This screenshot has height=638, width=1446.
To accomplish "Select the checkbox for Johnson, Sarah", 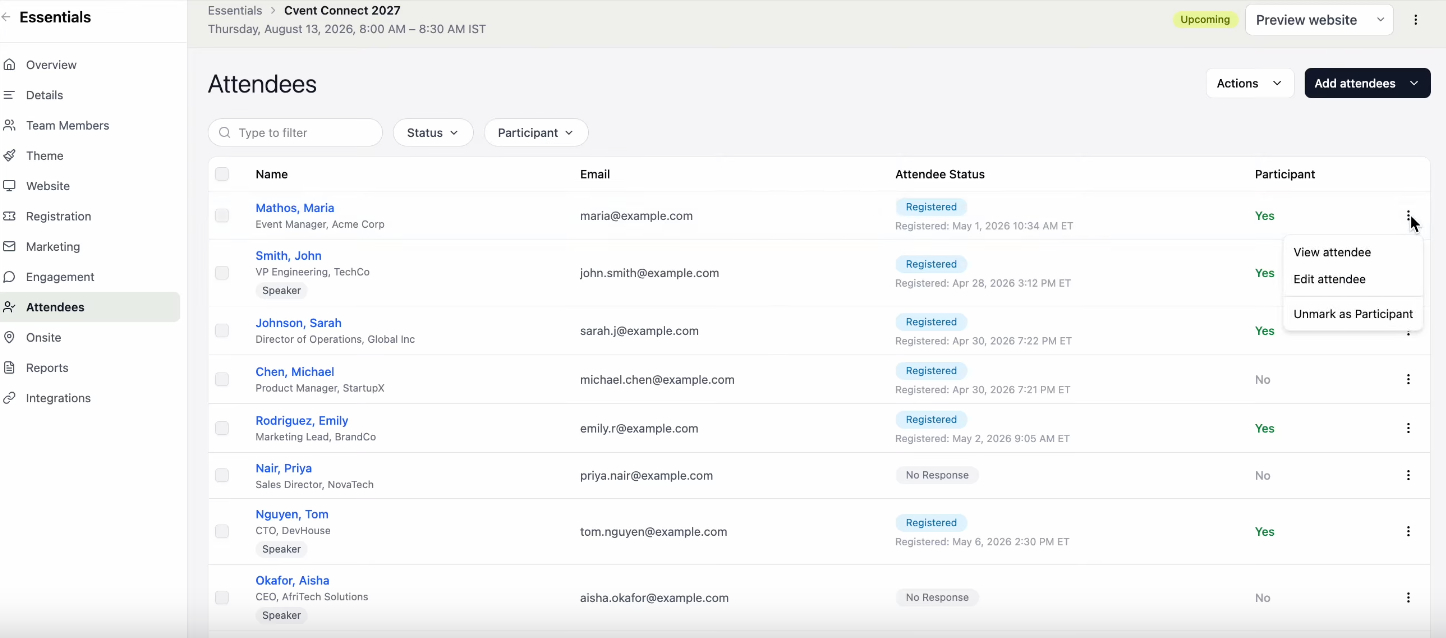I will pyautogui.click(x=222, y=331).
